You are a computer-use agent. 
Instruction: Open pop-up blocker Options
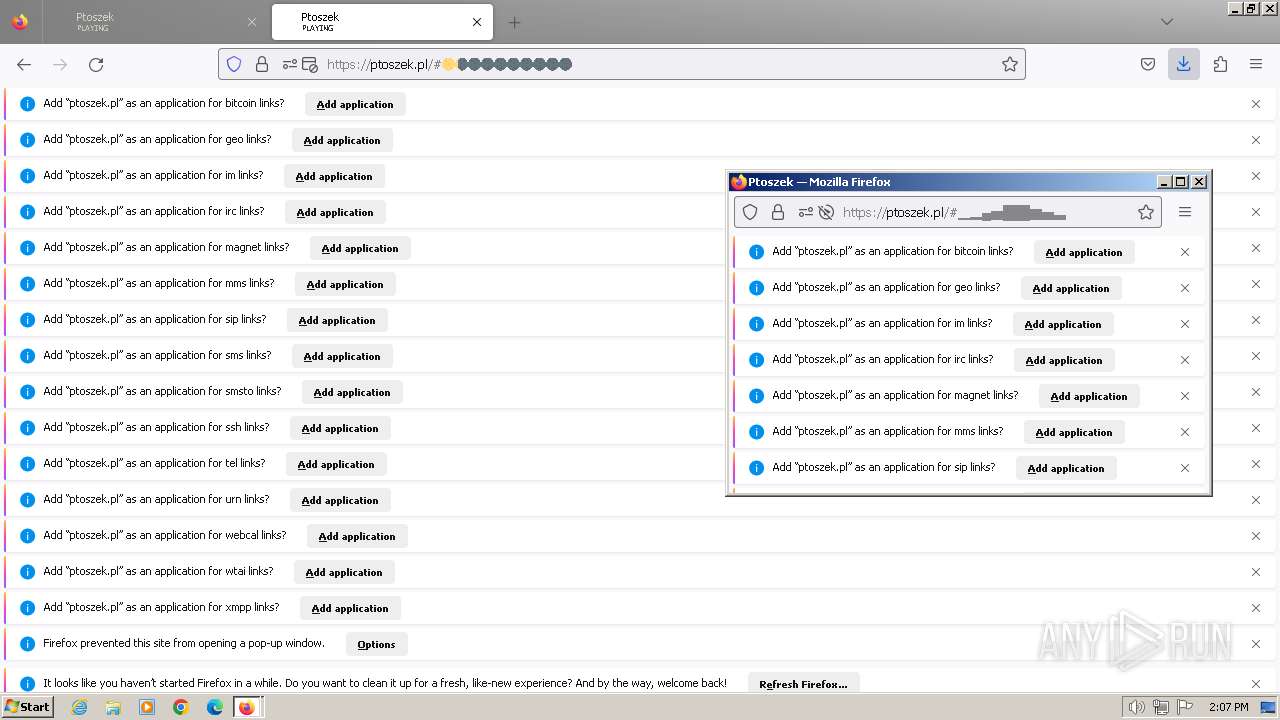click(x=377, y=644)
